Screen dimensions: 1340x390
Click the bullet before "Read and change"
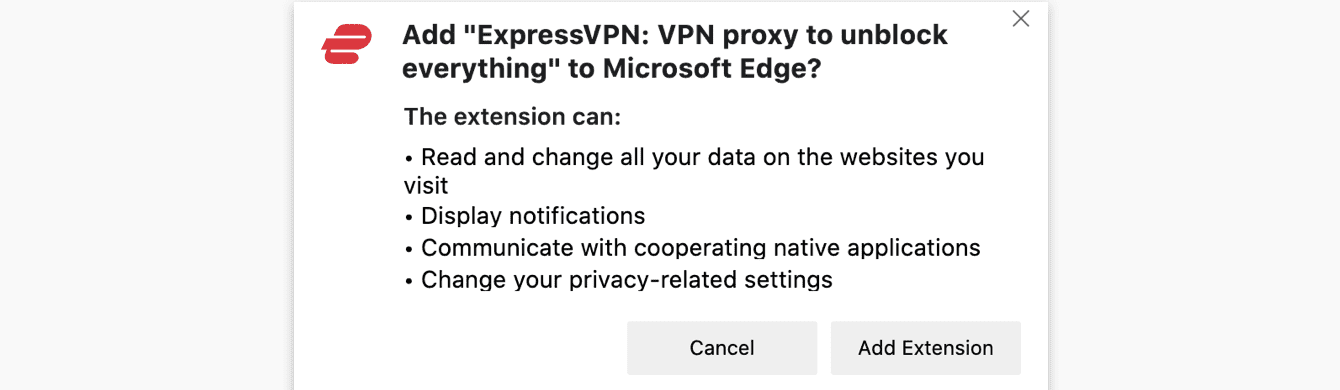[x=409, y=158]
